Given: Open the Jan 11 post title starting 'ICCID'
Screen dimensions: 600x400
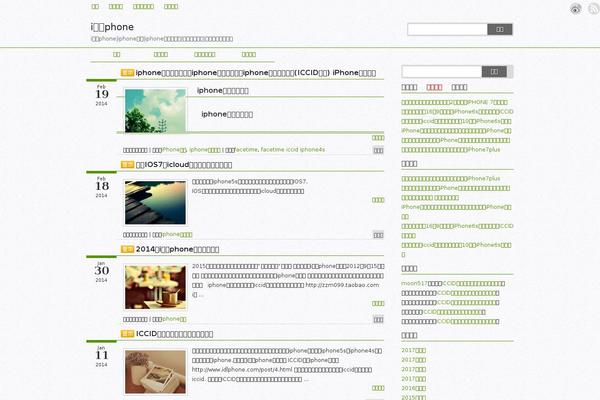Looking at the screenshot, I should pos(174,334).
